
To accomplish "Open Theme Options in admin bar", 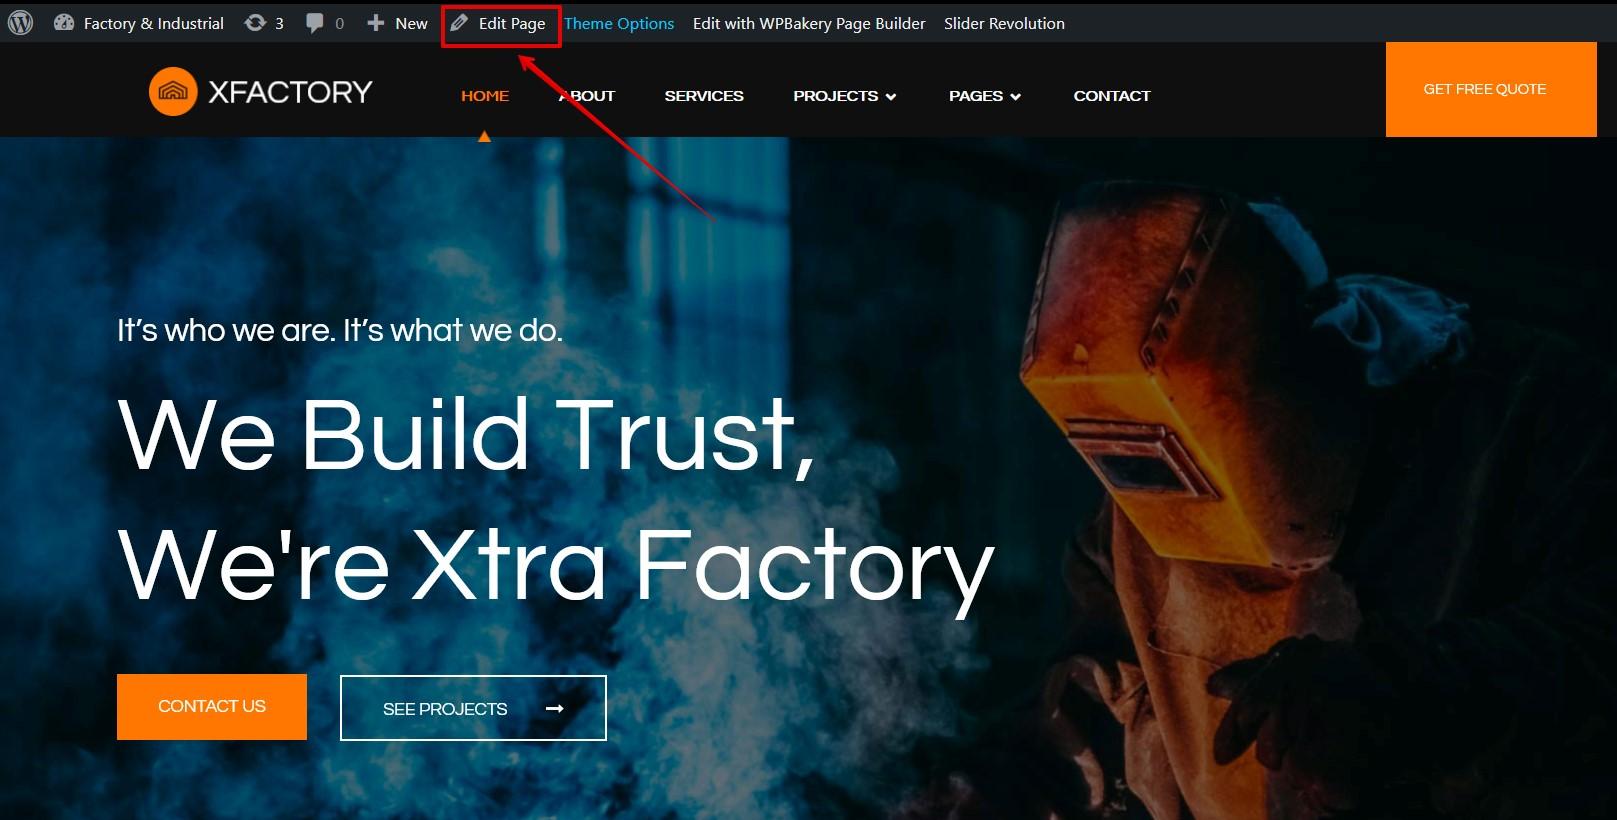I will [x=619, y=23].
